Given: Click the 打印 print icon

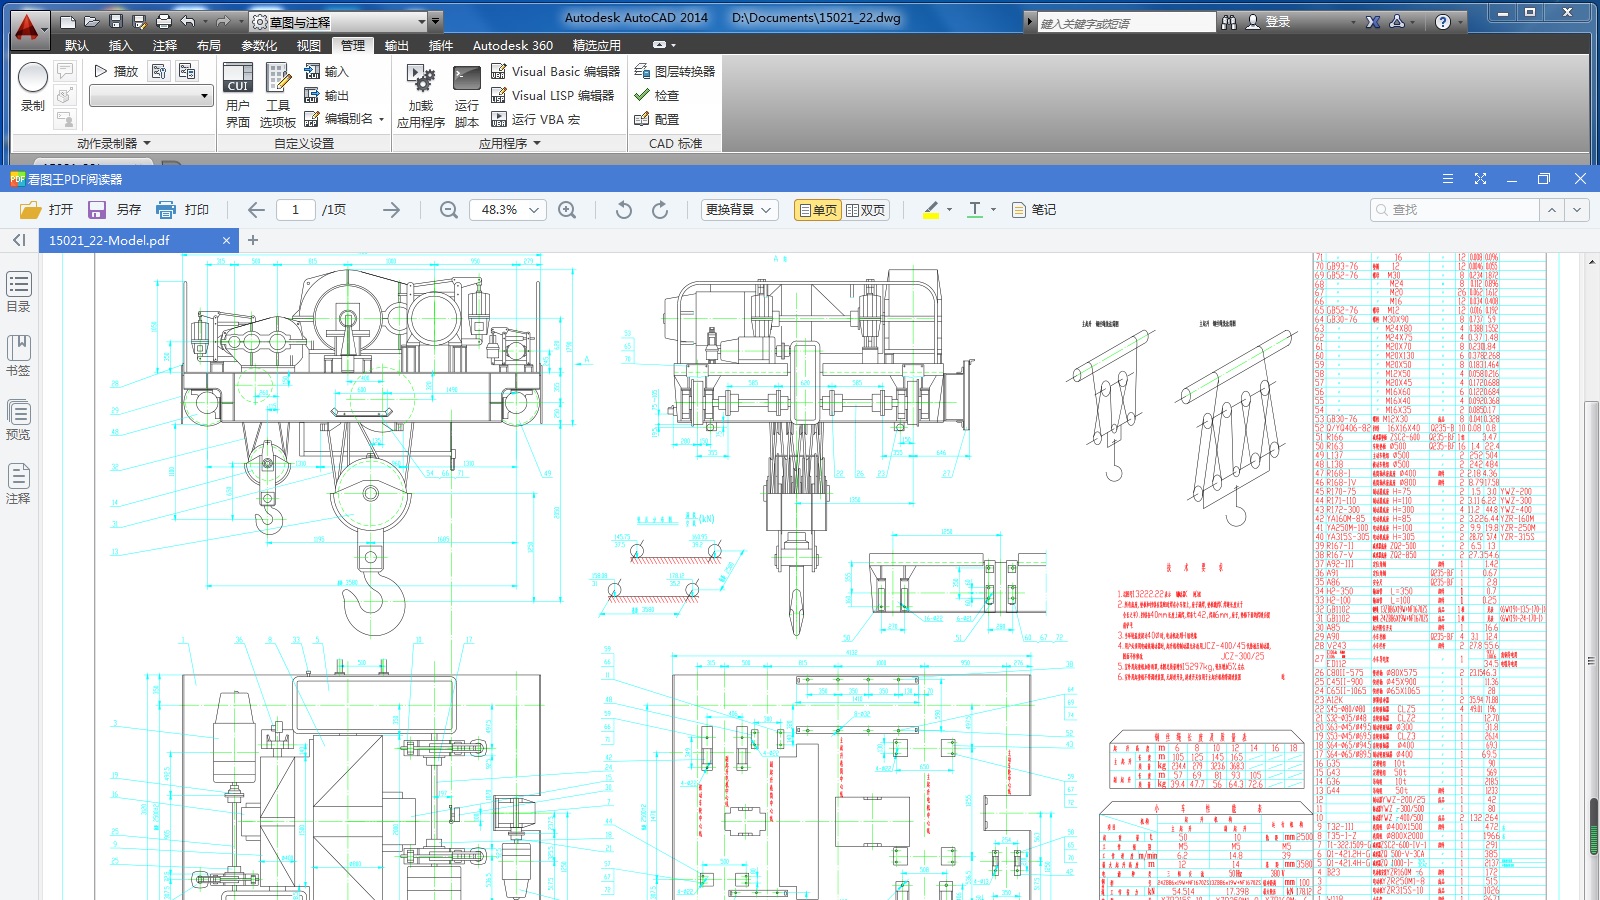Looking at the screenshot, I should pyautogui.click(x=183, y=210).
